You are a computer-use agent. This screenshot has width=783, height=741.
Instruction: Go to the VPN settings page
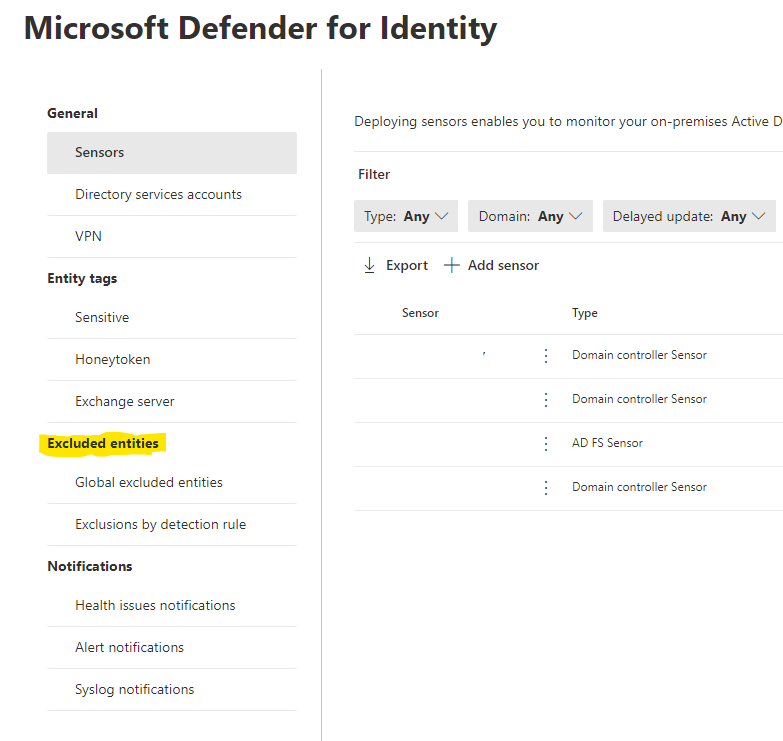[88, 236]
